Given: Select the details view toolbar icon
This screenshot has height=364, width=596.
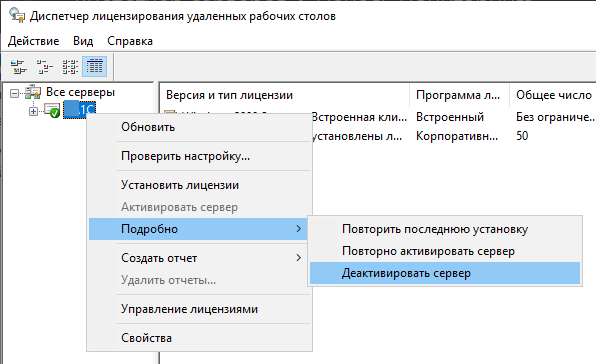Looking at the screenshot, I should (x=95, y=66).
